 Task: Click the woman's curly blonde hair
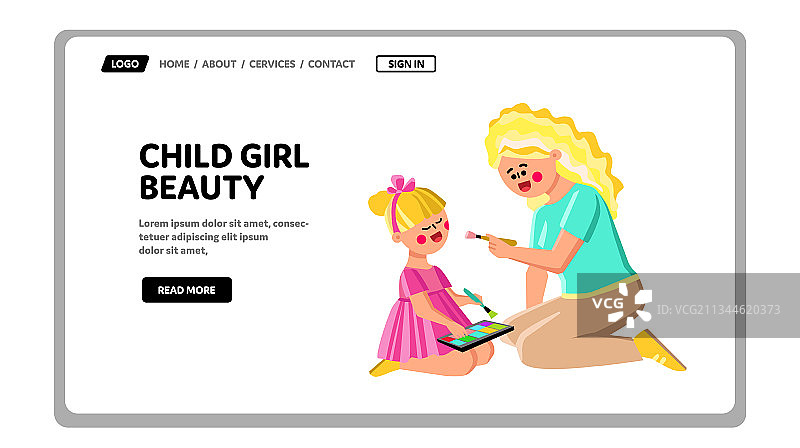[x=556, y=148]
